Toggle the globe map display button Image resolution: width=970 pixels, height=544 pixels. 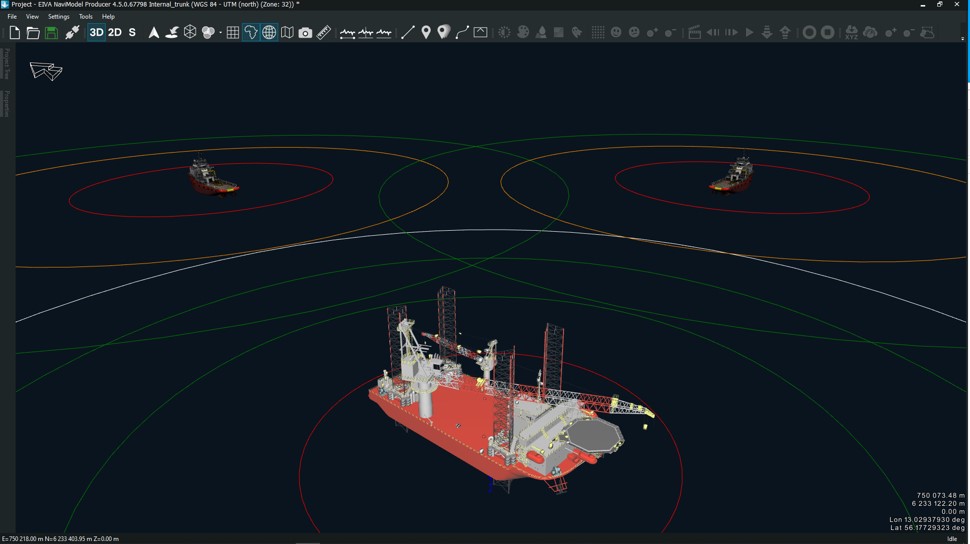[269, 33]
